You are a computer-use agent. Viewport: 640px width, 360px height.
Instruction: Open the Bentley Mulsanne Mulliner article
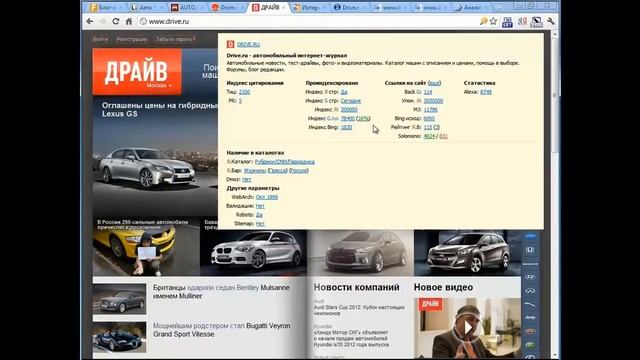point(221,291)
